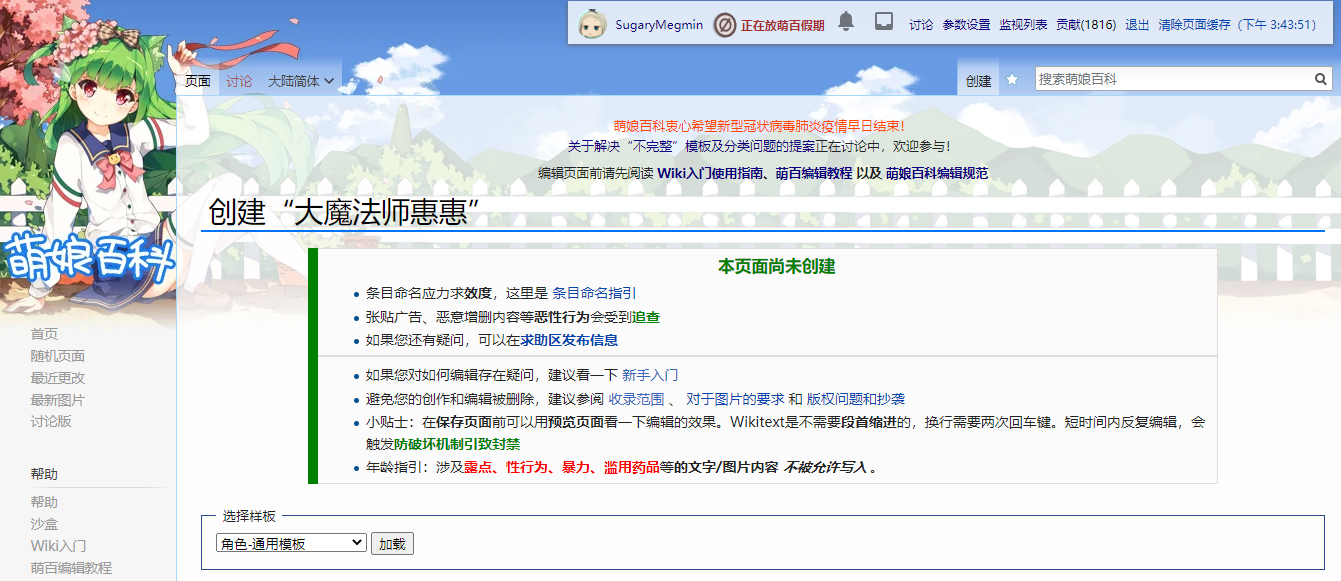Open the notices inbox tray icon

(x=883, y=22)
